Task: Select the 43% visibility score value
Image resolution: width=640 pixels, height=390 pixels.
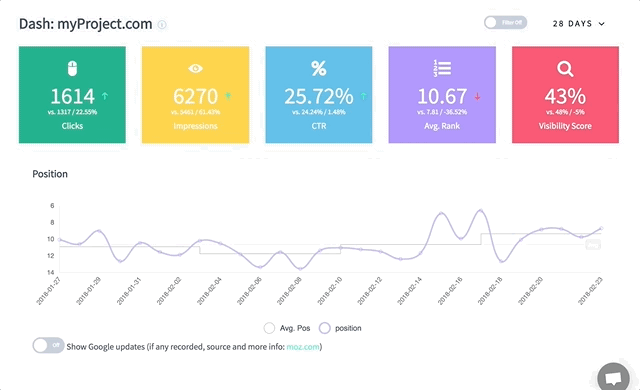Action: 565,97
